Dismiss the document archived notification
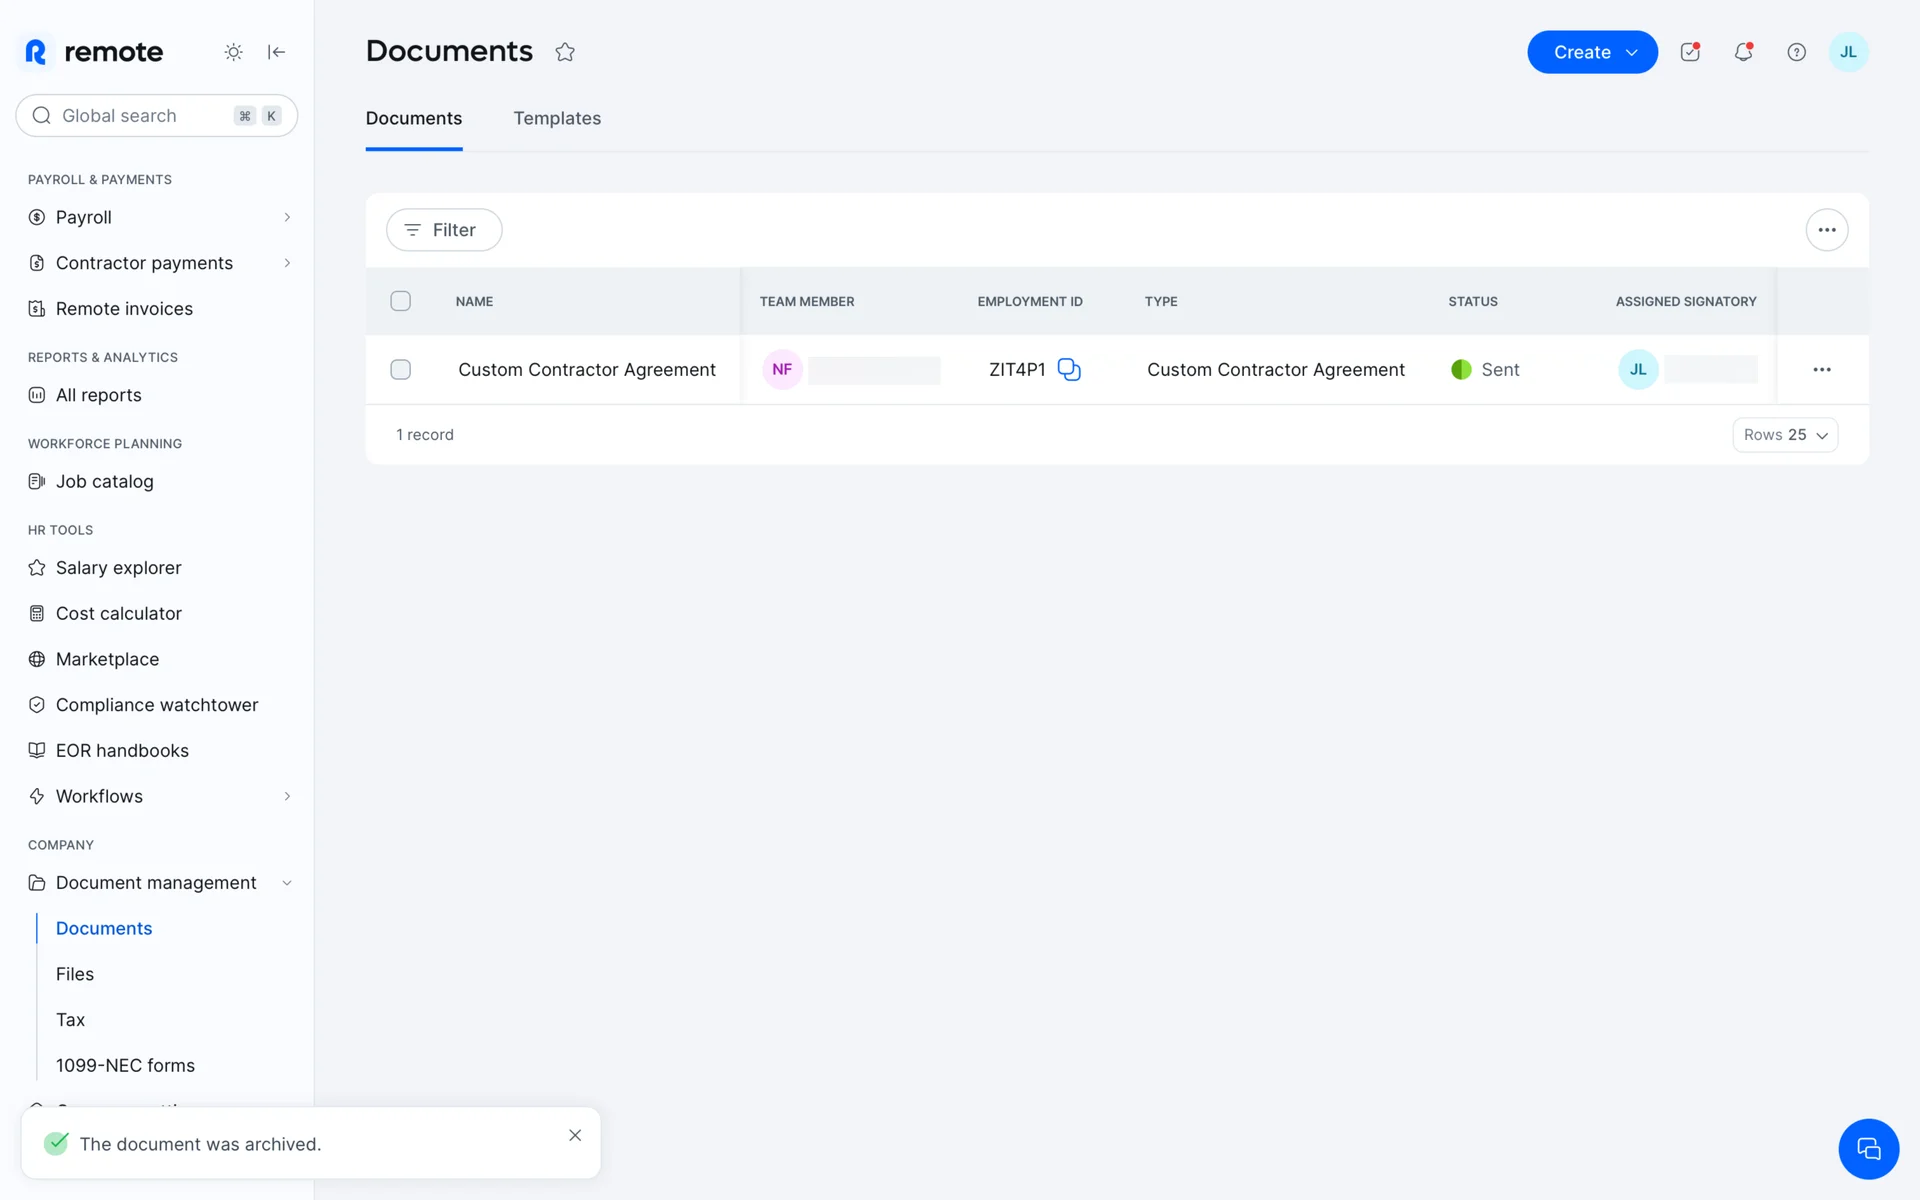The width and height of the screenshot is (1920, 1200). [575, 1135]
